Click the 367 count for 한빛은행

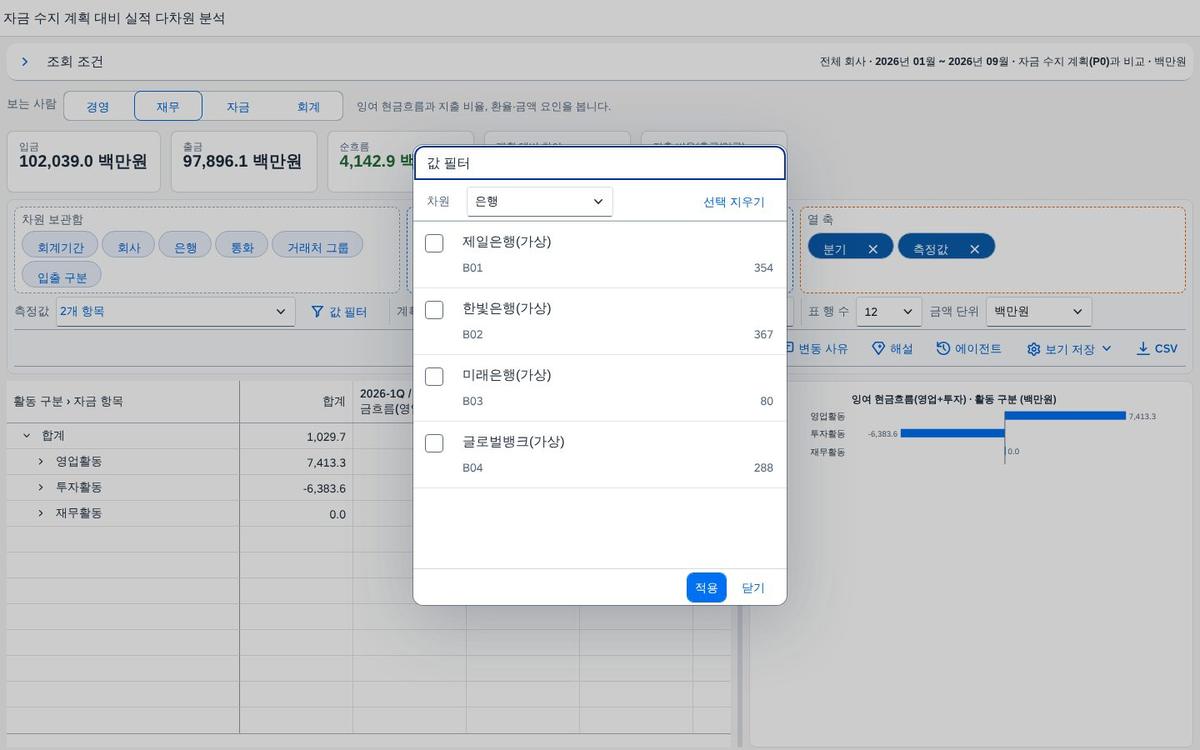tap(763, 335)
